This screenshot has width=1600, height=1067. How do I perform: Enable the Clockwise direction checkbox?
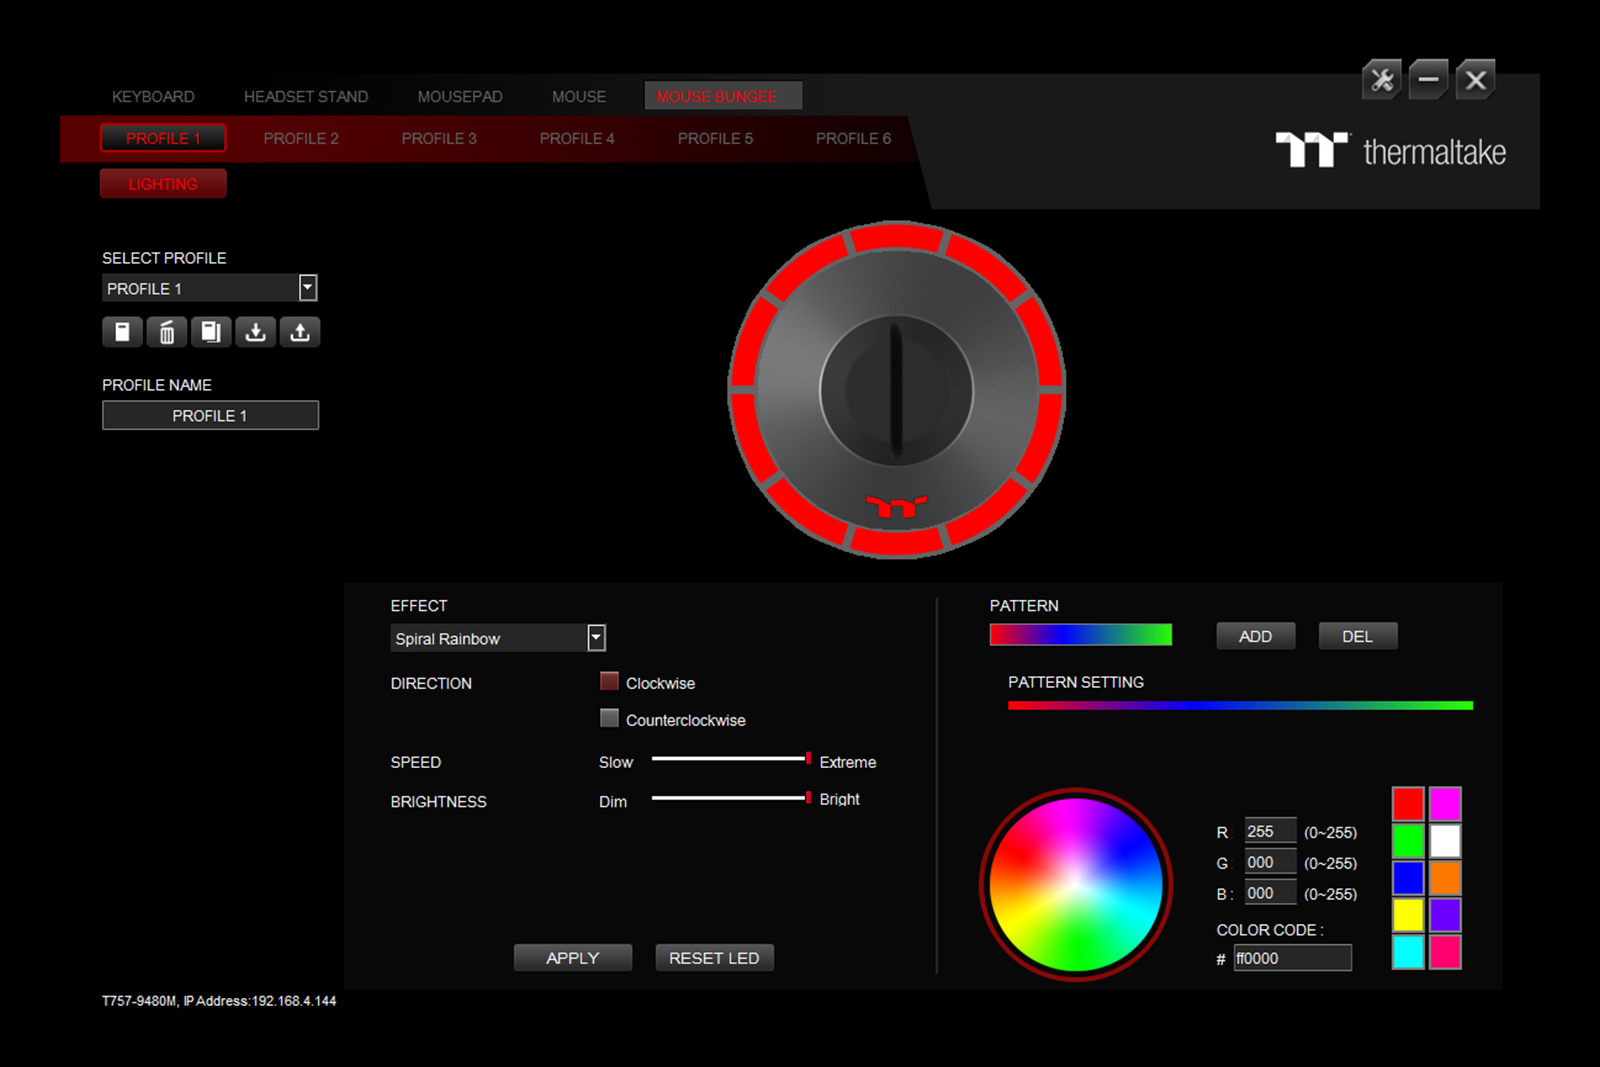[609, 682]
